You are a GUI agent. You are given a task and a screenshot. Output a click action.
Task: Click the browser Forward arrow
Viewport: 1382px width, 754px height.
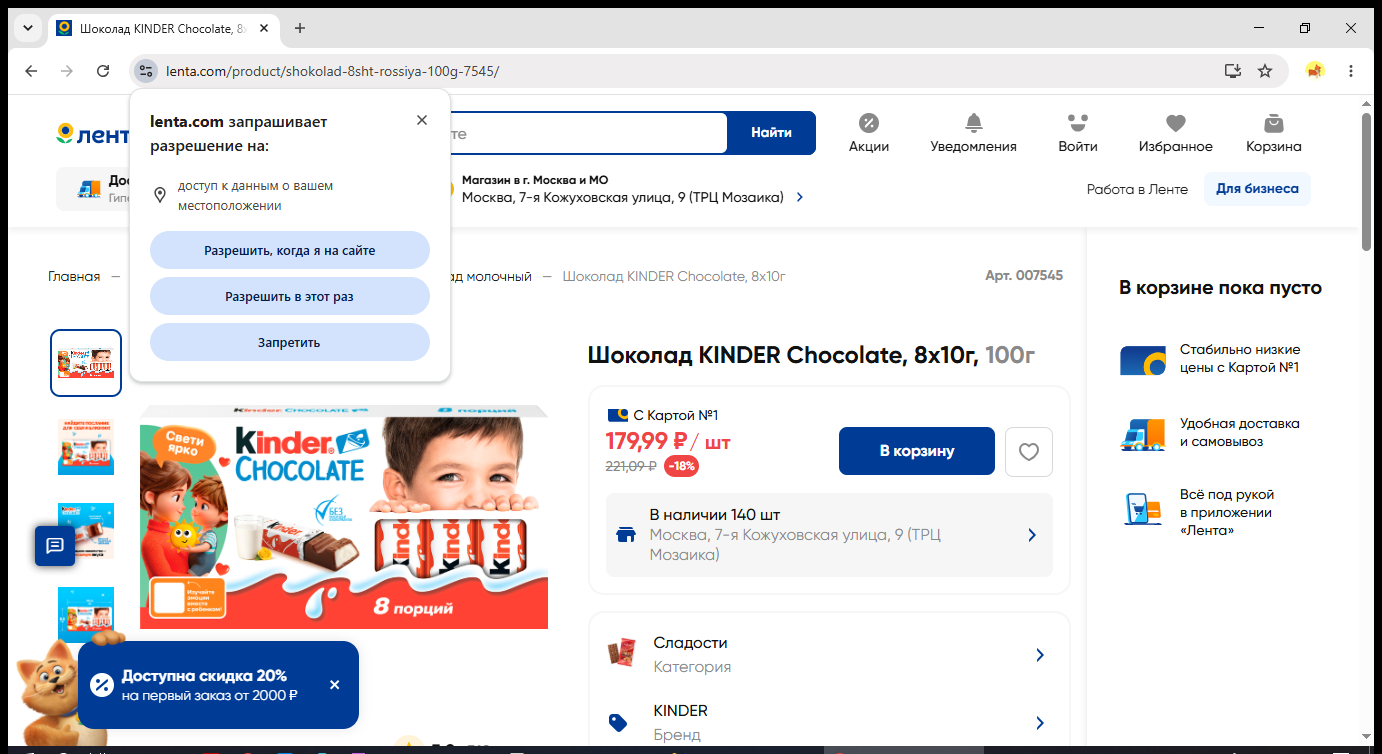pos(67,71)
